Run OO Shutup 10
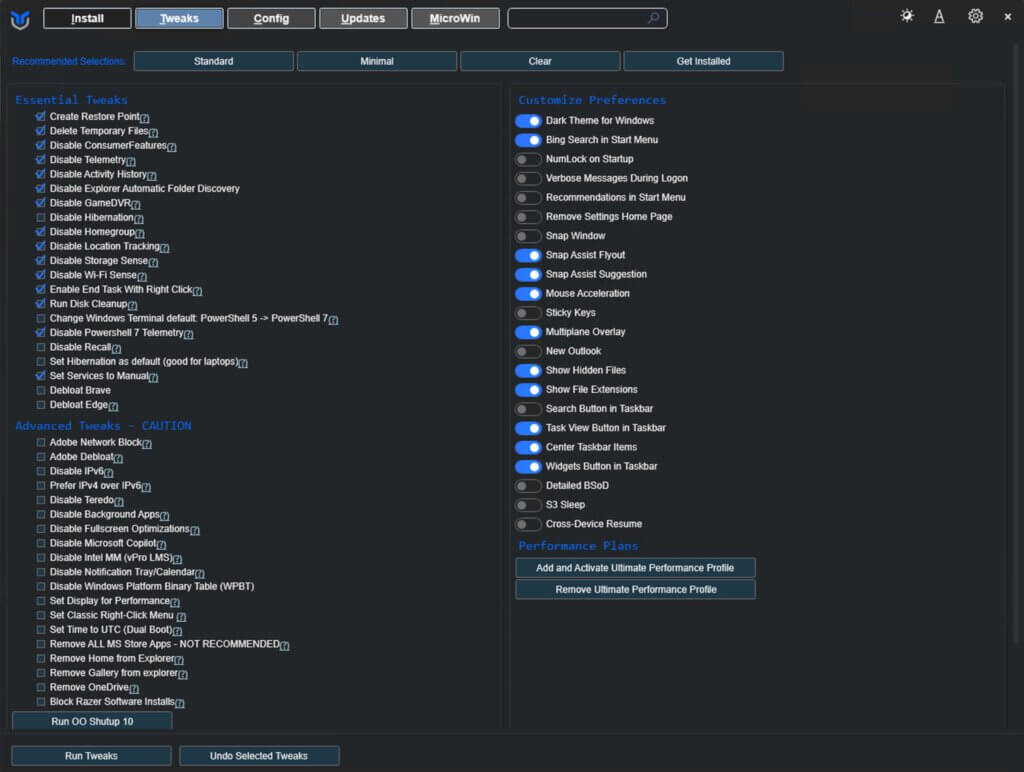The width and height of the screenshot is (1024, 772). pos(92,721)
